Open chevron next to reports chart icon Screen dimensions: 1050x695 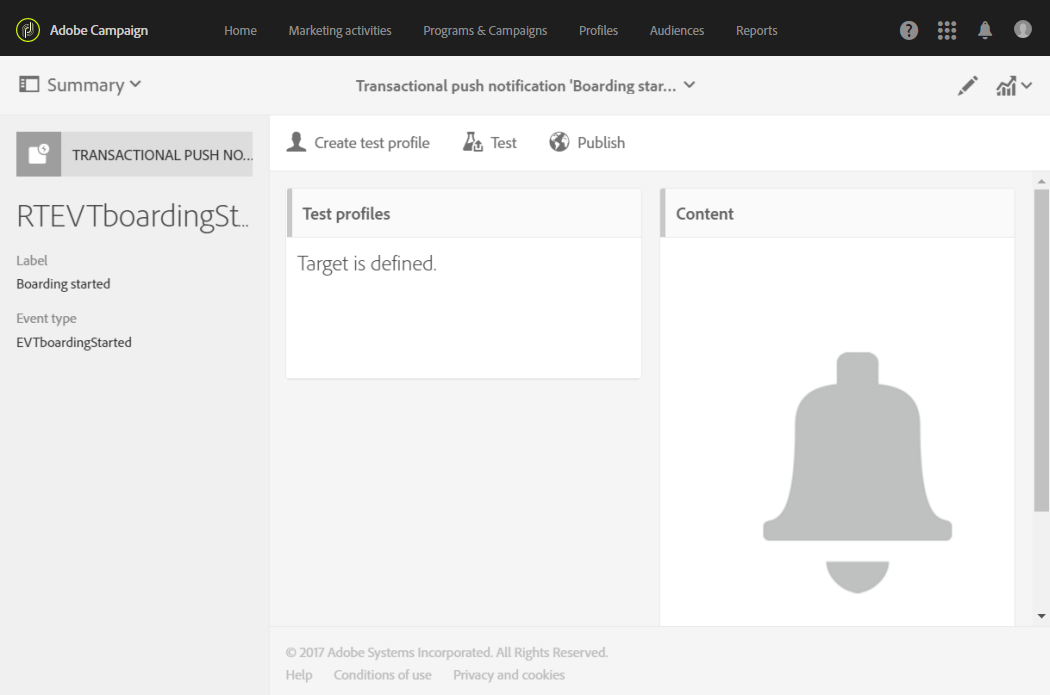coord(1027,86)
